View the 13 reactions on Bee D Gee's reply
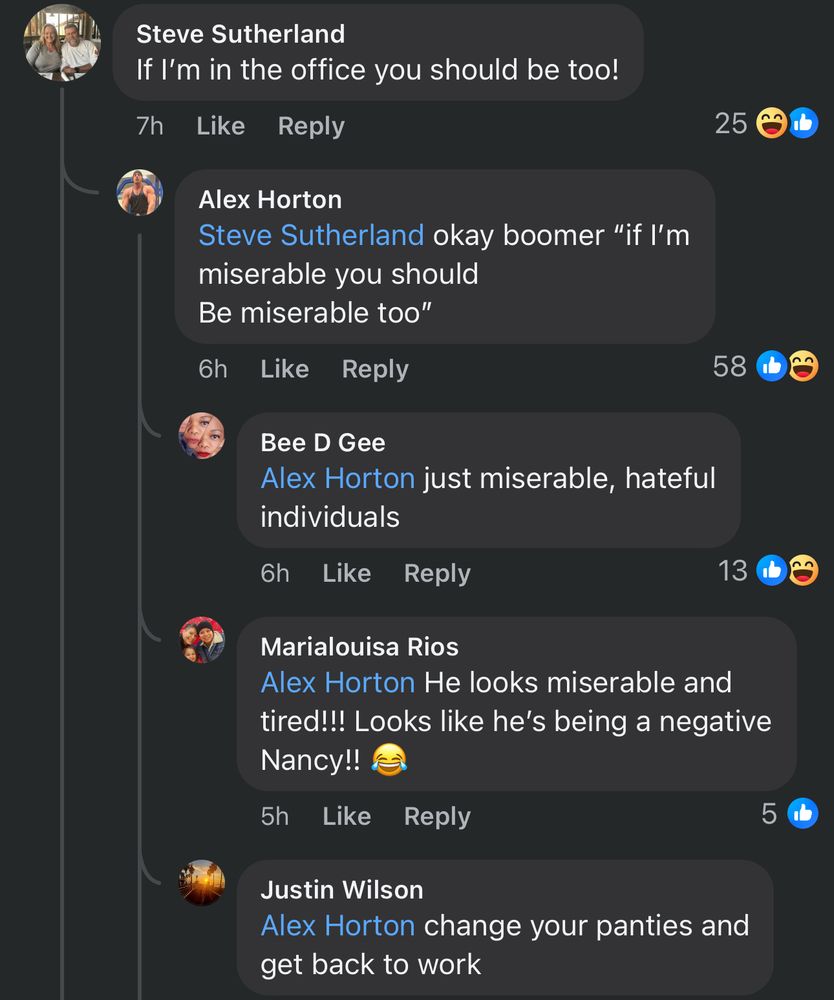834x1000 pixels. click(768, 570)
